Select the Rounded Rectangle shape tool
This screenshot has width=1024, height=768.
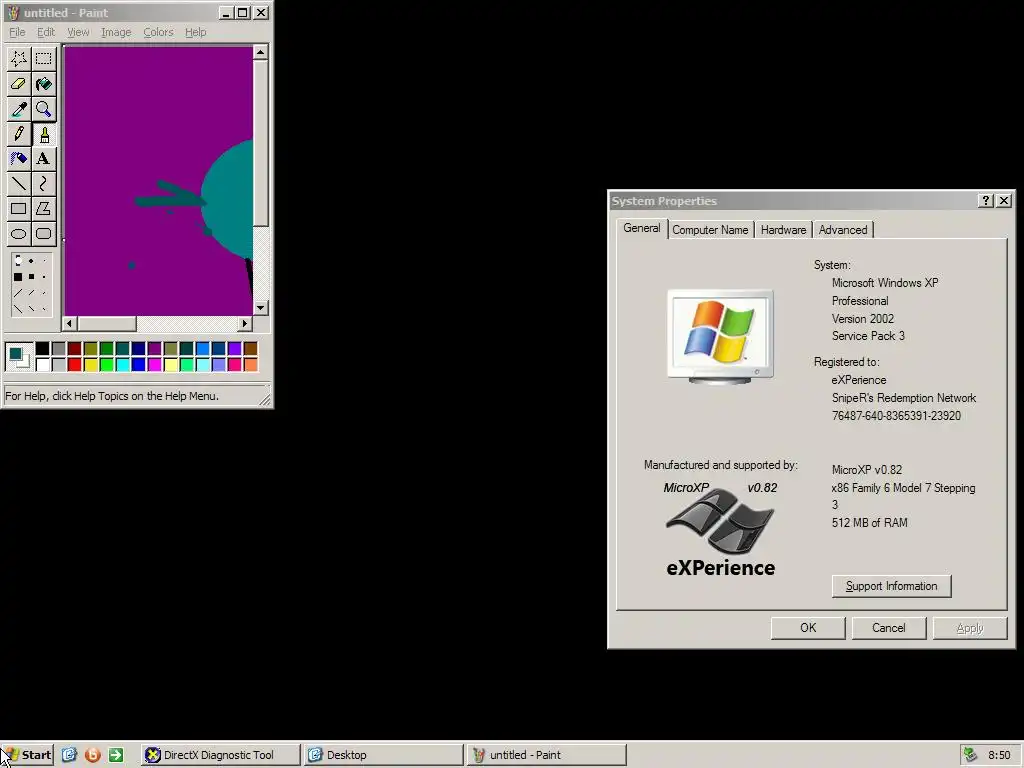(44, 234)
